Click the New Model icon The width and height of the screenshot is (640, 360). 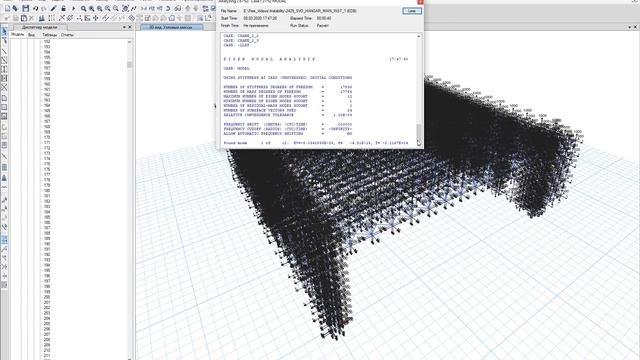[8, 9]
